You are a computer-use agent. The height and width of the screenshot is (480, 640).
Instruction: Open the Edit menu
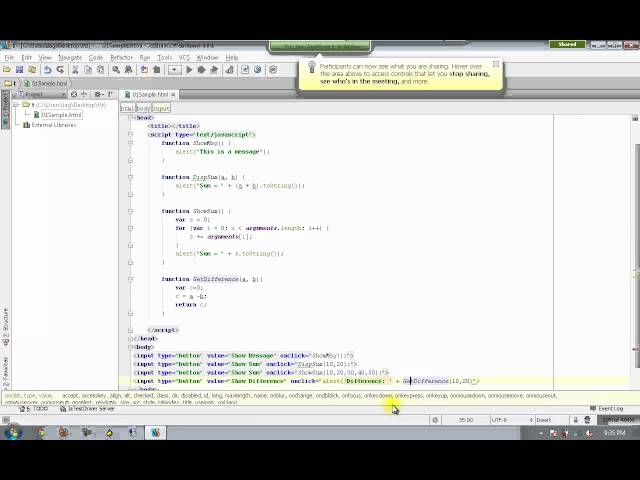[x=27, y=58]
